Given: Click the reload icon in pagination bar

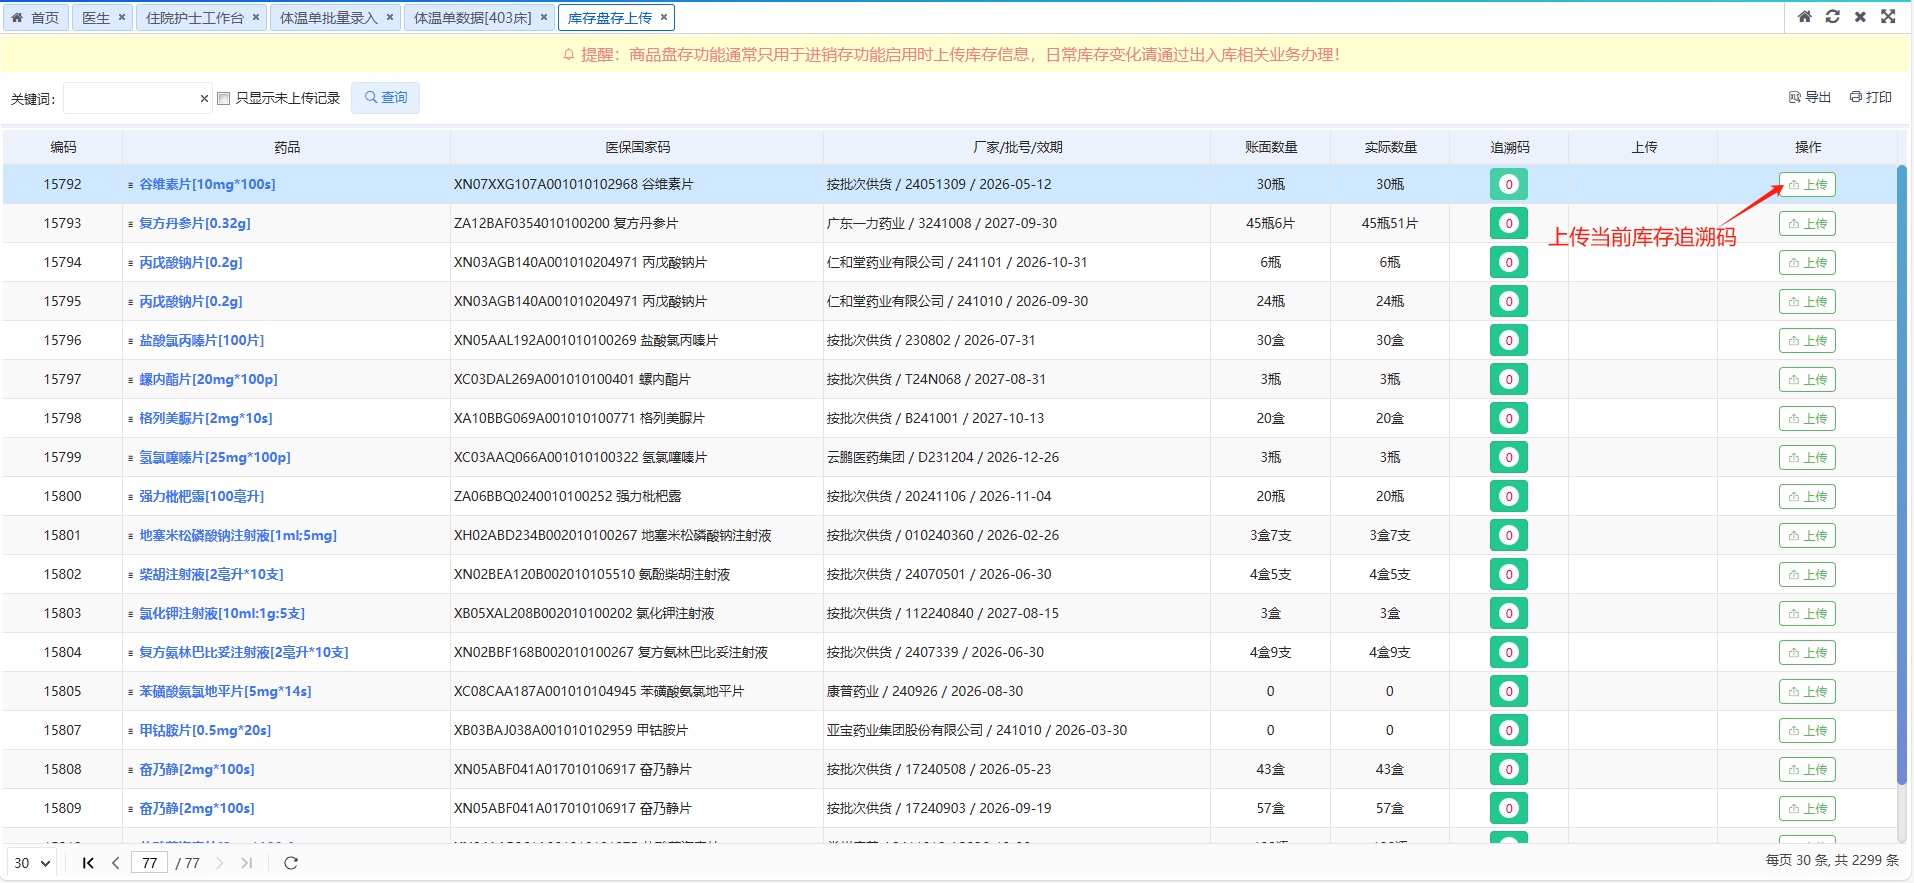Looking at the screenshot, I should pyautogui.click(x=291, y=863).
